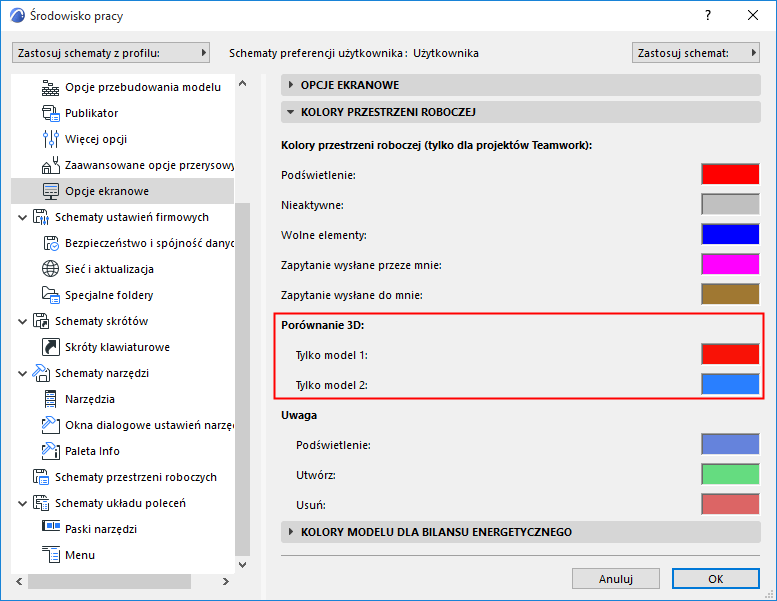
Task: Click the Okna dialogowe ustawień narzędzi icon
Action: click(x=51, y=425)
